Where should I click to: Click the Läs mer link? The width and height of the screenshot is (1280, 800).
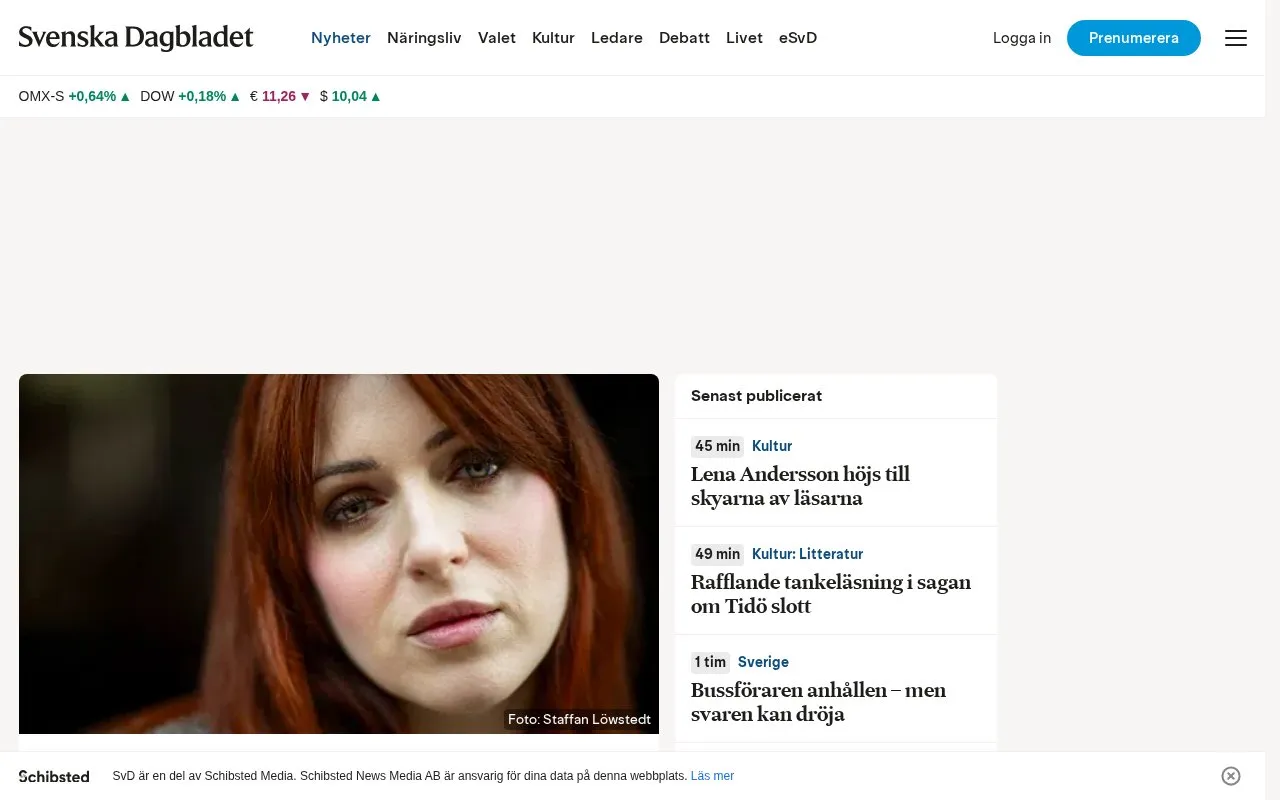(712, 776)
